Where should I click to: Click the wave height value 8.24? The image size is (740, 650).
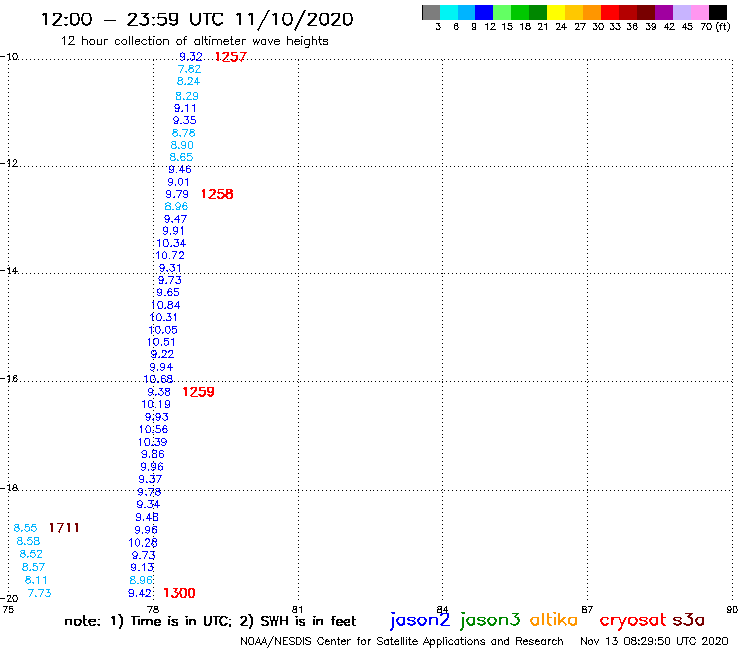(x=188, y=81)
